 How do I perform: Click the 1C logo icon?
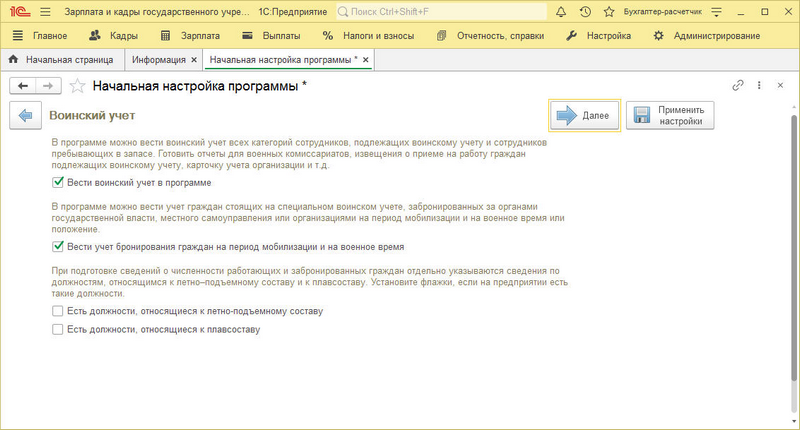click(x=17, y=11)
